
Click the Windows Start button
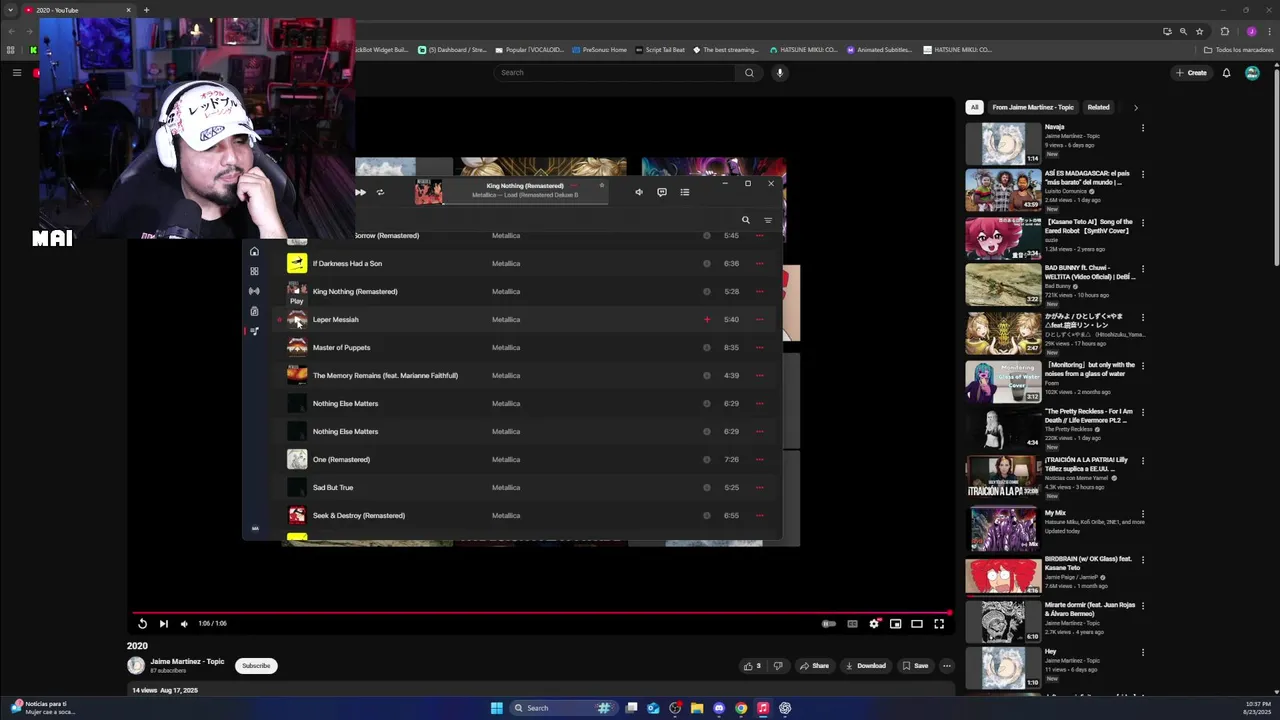pos(497,708)
